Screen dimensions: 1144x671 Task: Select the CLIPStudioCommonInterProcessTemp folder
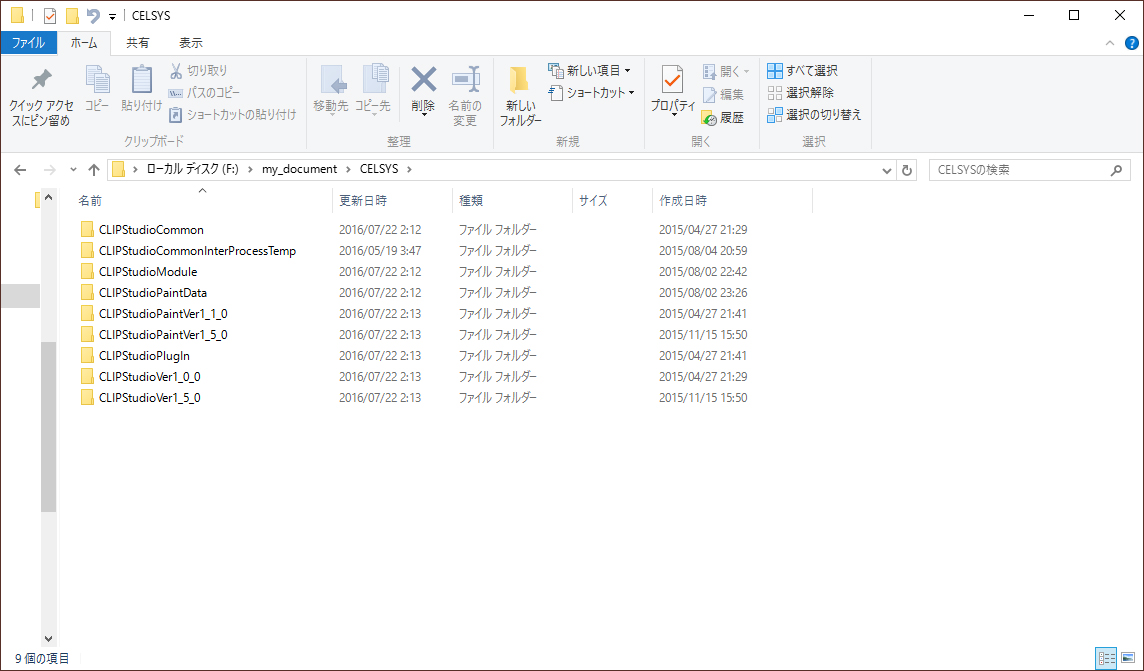point(188,251)
